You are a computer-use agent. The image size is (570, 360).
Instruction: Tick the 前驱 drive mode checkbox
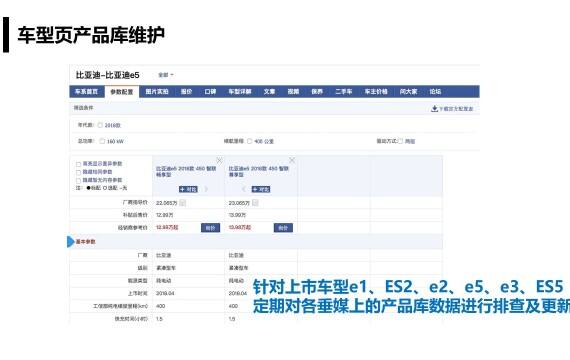click(400, 141)
